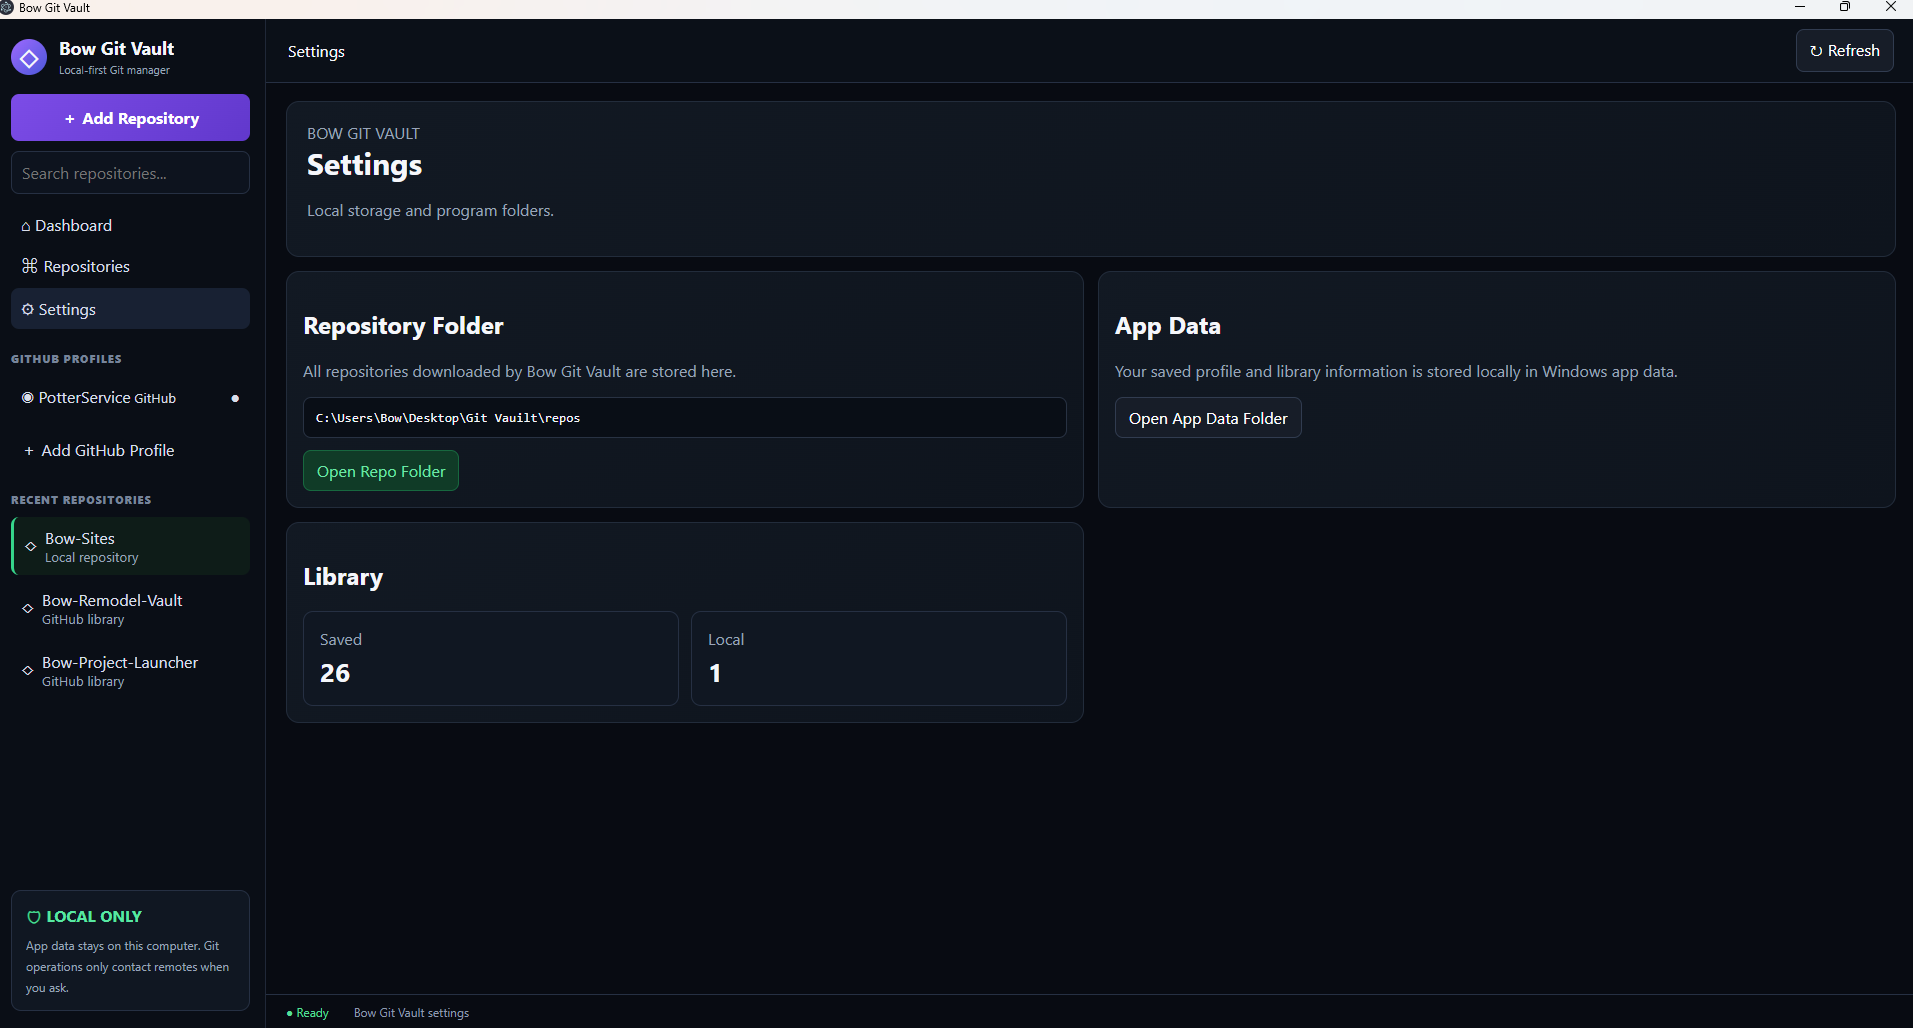The height and width of the screenshot is (1028, 1913).
Task: Open the Bow-Remodel-Vault recent repository
Action: (130, 609)
